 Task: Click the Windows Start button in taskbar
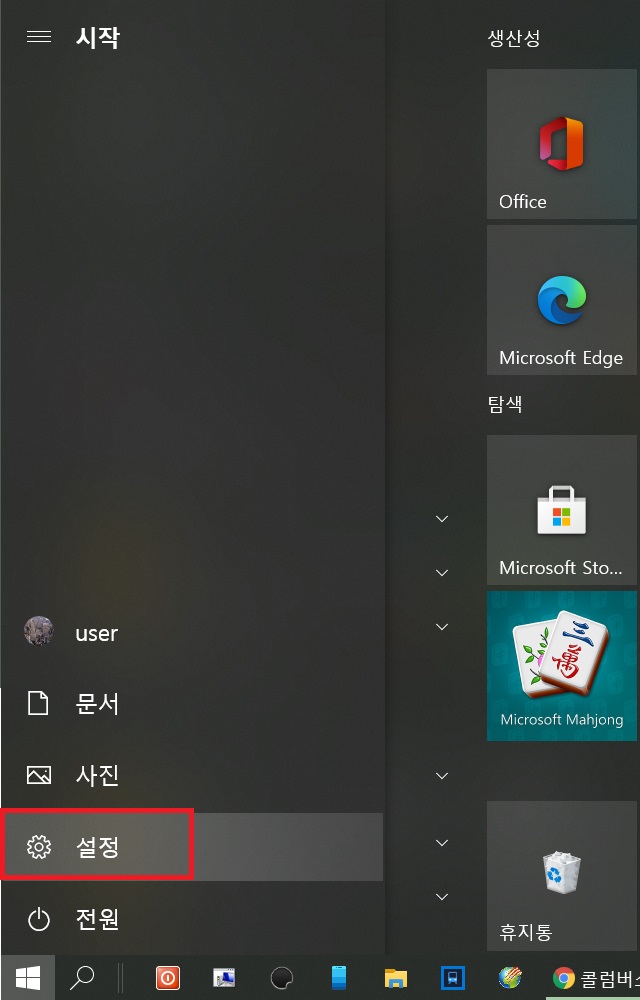coord(28,978)
